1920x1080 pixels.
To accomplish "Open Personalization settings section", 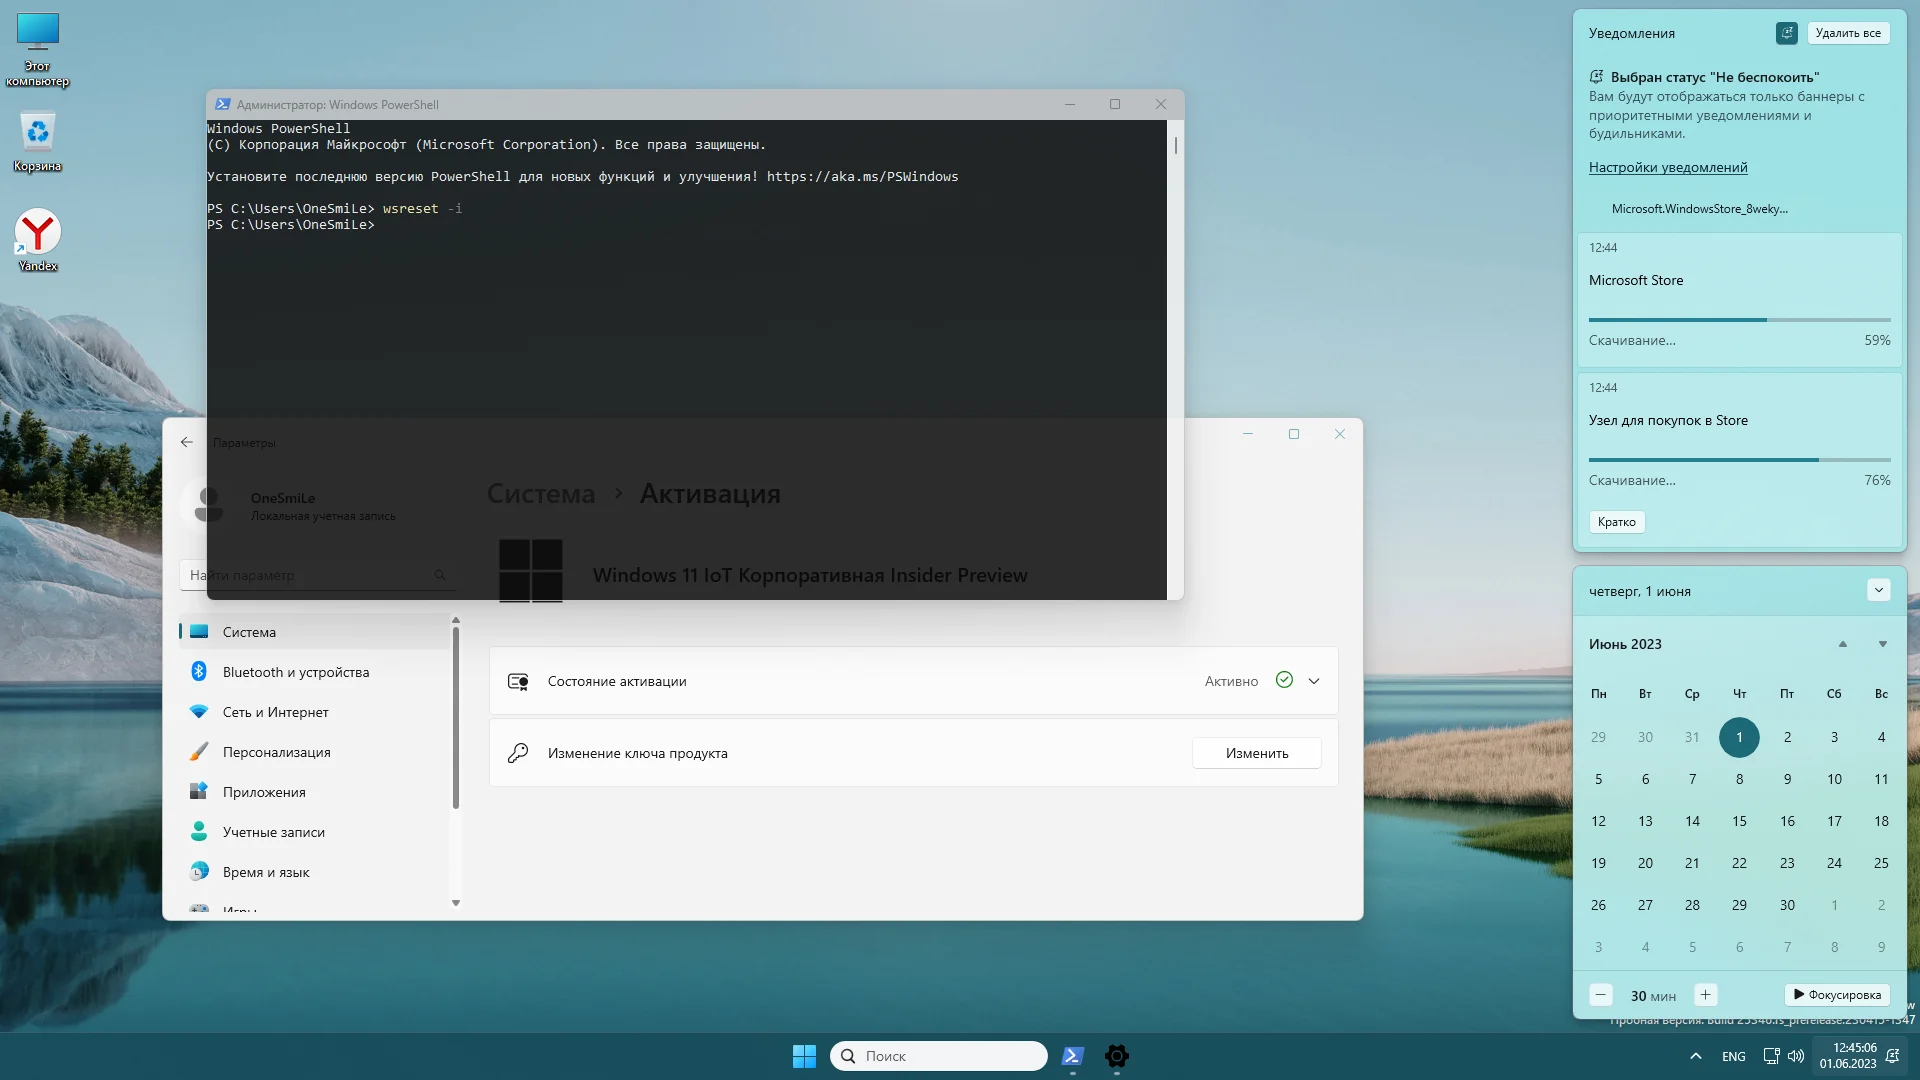I will [x=276, y=752].
